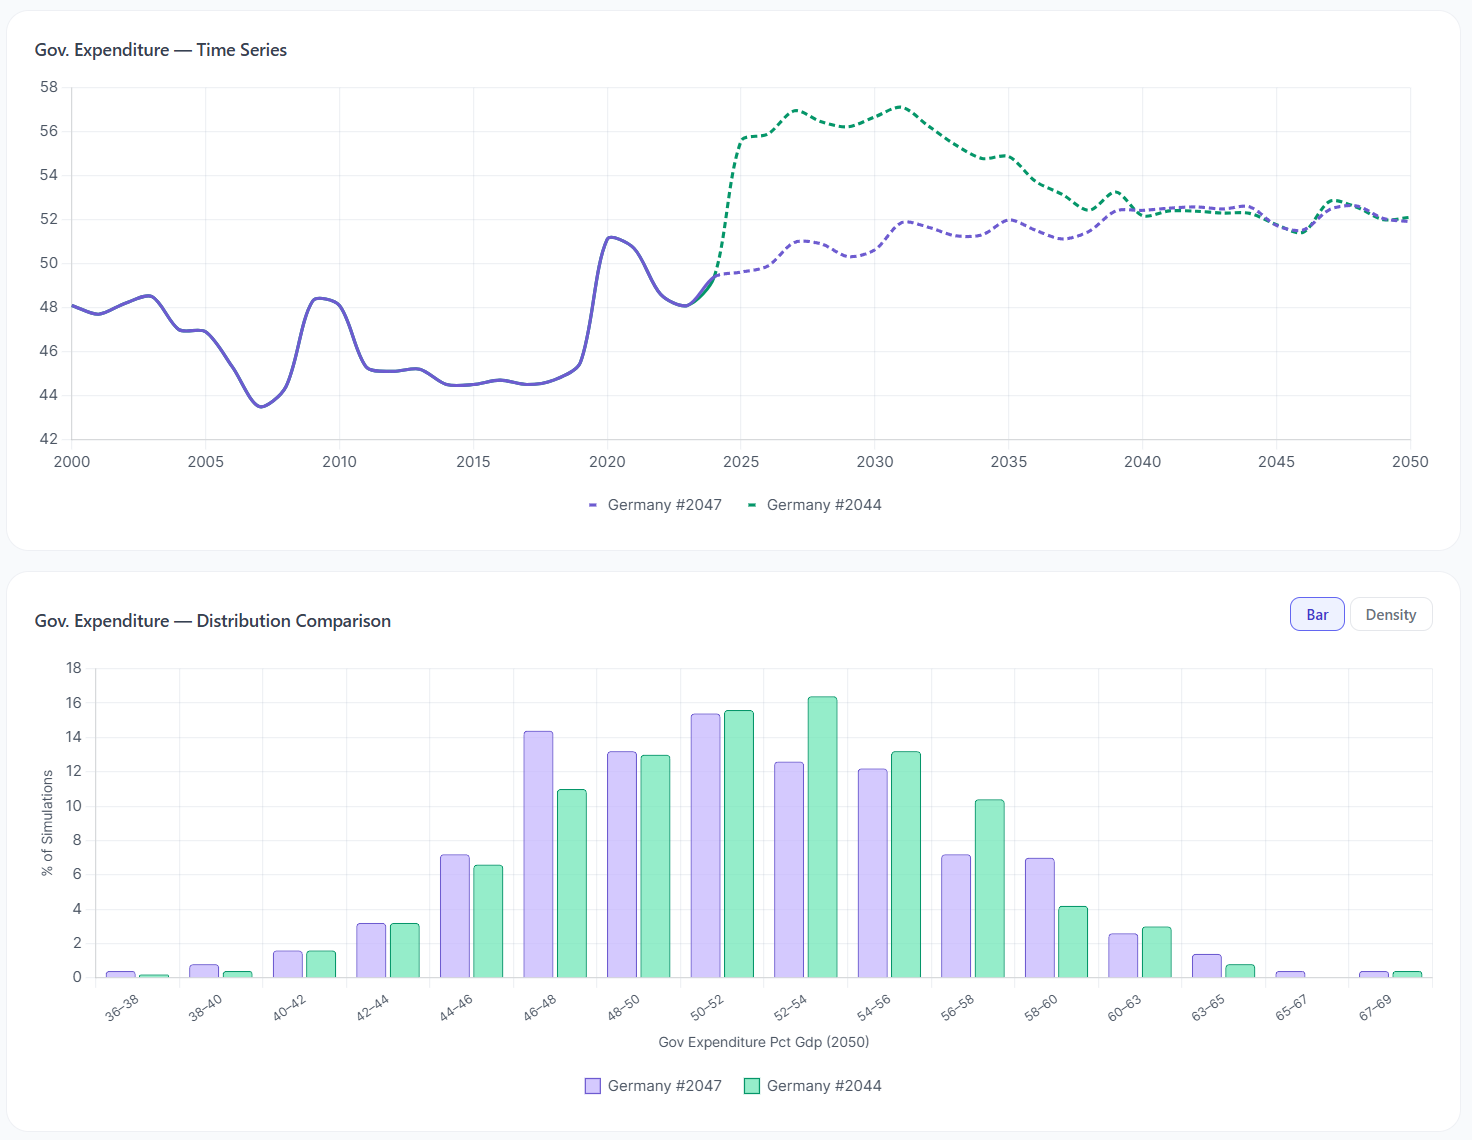Click the purple line peak around 2020
The height and width of the screenshot is (1140, 1472).
pos(611,239)
